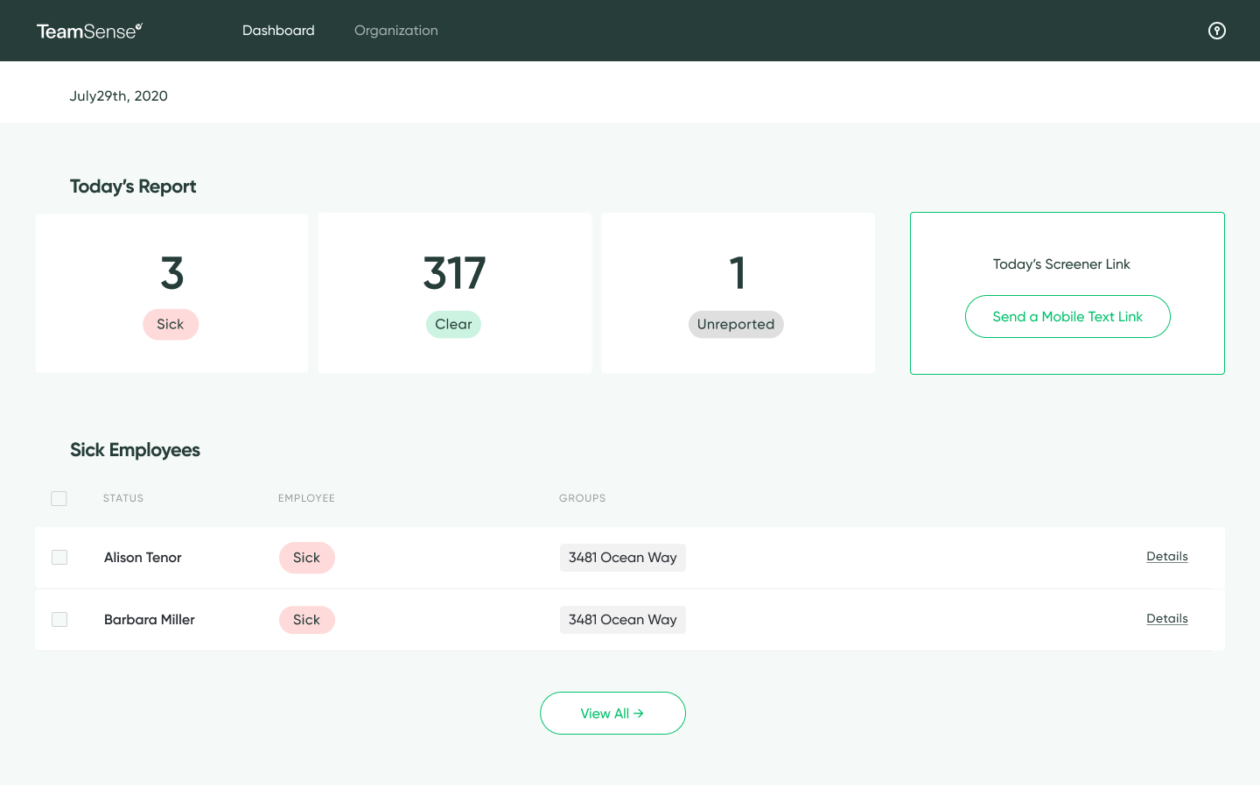Click the date July29th, 2020
Image resolution: width=1260 pixels, height=788 pixels.
(118, 97)
